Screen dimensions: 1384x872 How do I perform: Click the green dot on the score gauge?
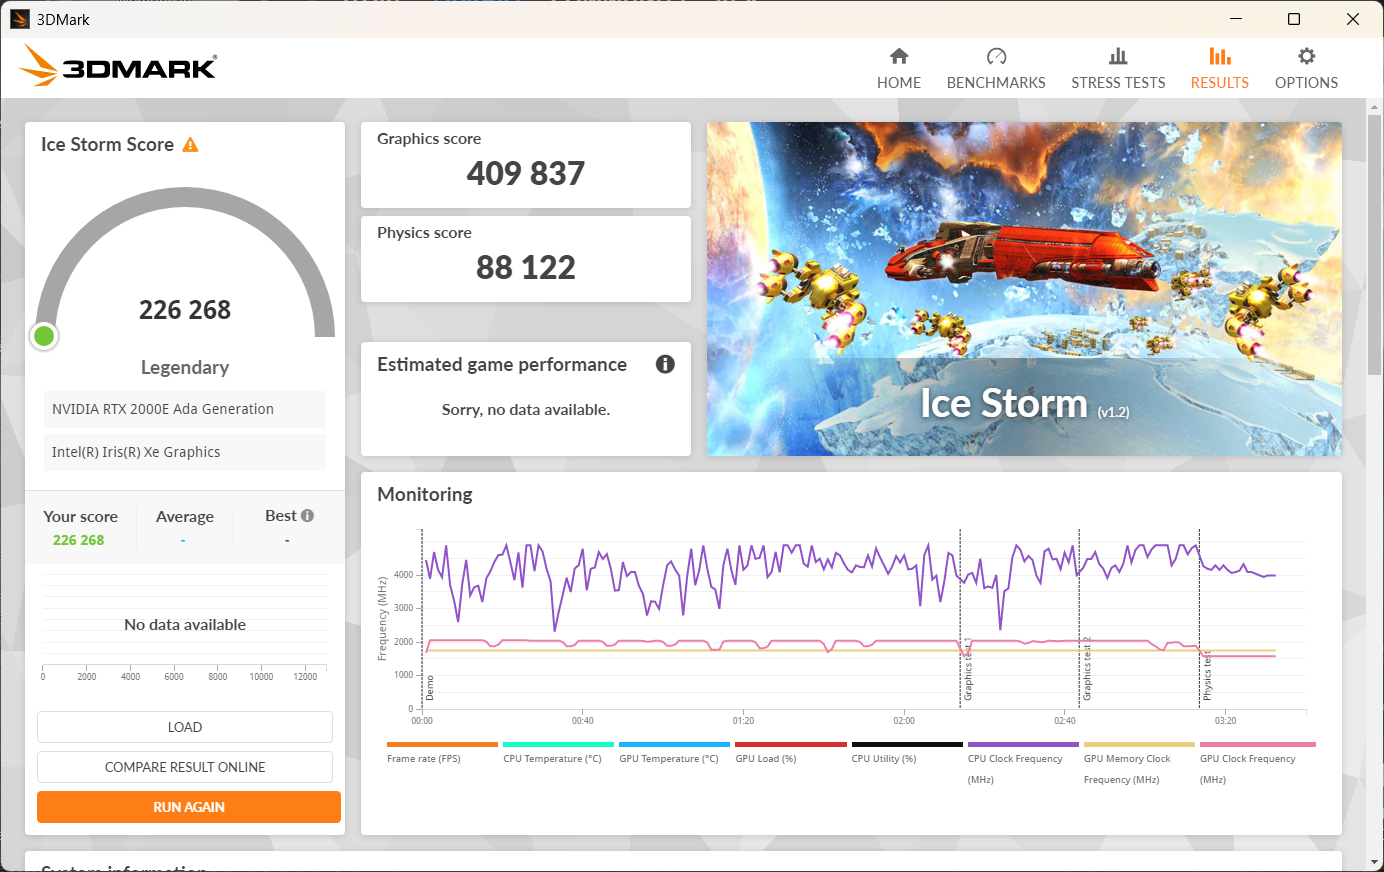click(44, 336)
